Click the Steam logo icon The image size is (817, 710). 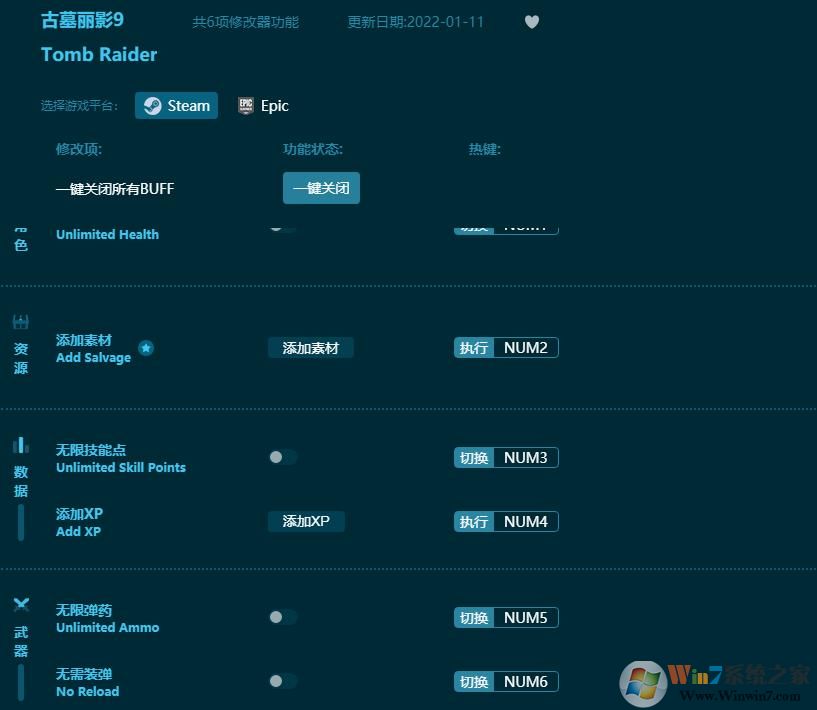[153, 106]
